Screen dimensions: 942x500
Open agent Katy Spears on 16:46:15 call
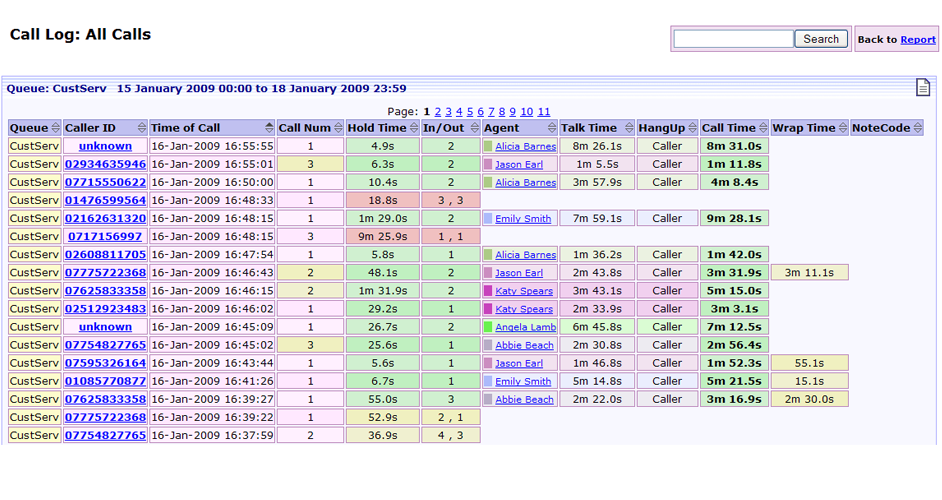(524, 290)
